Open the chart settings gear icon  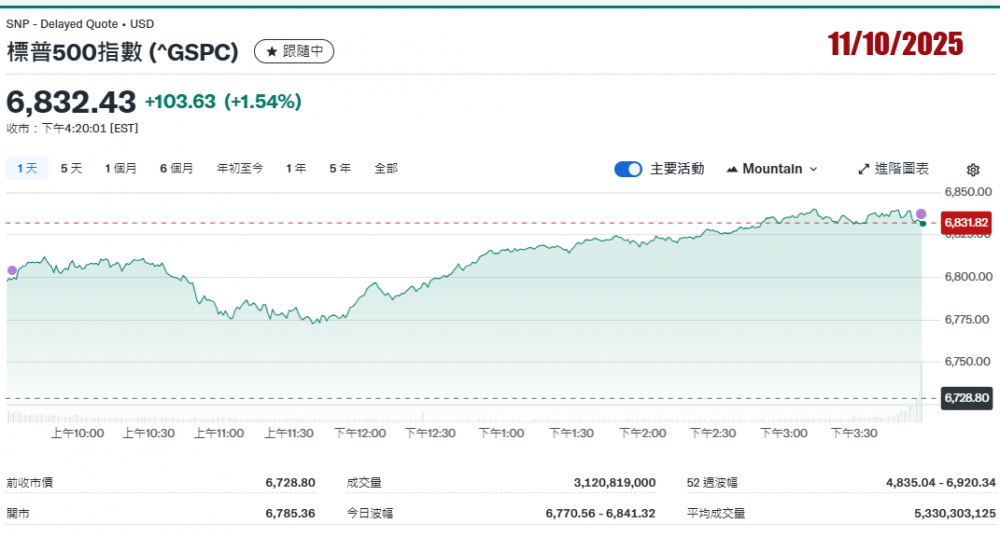[x=973, y=170]
